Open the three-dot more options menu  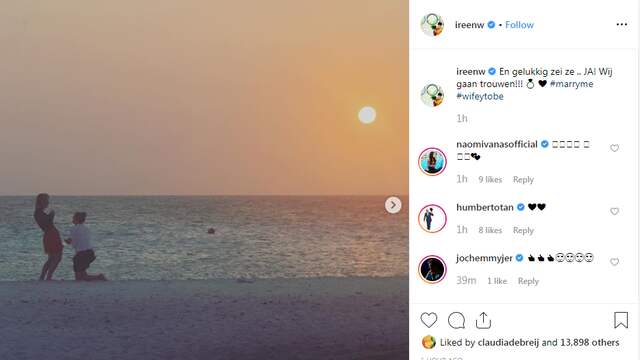(x=622, y=24)
